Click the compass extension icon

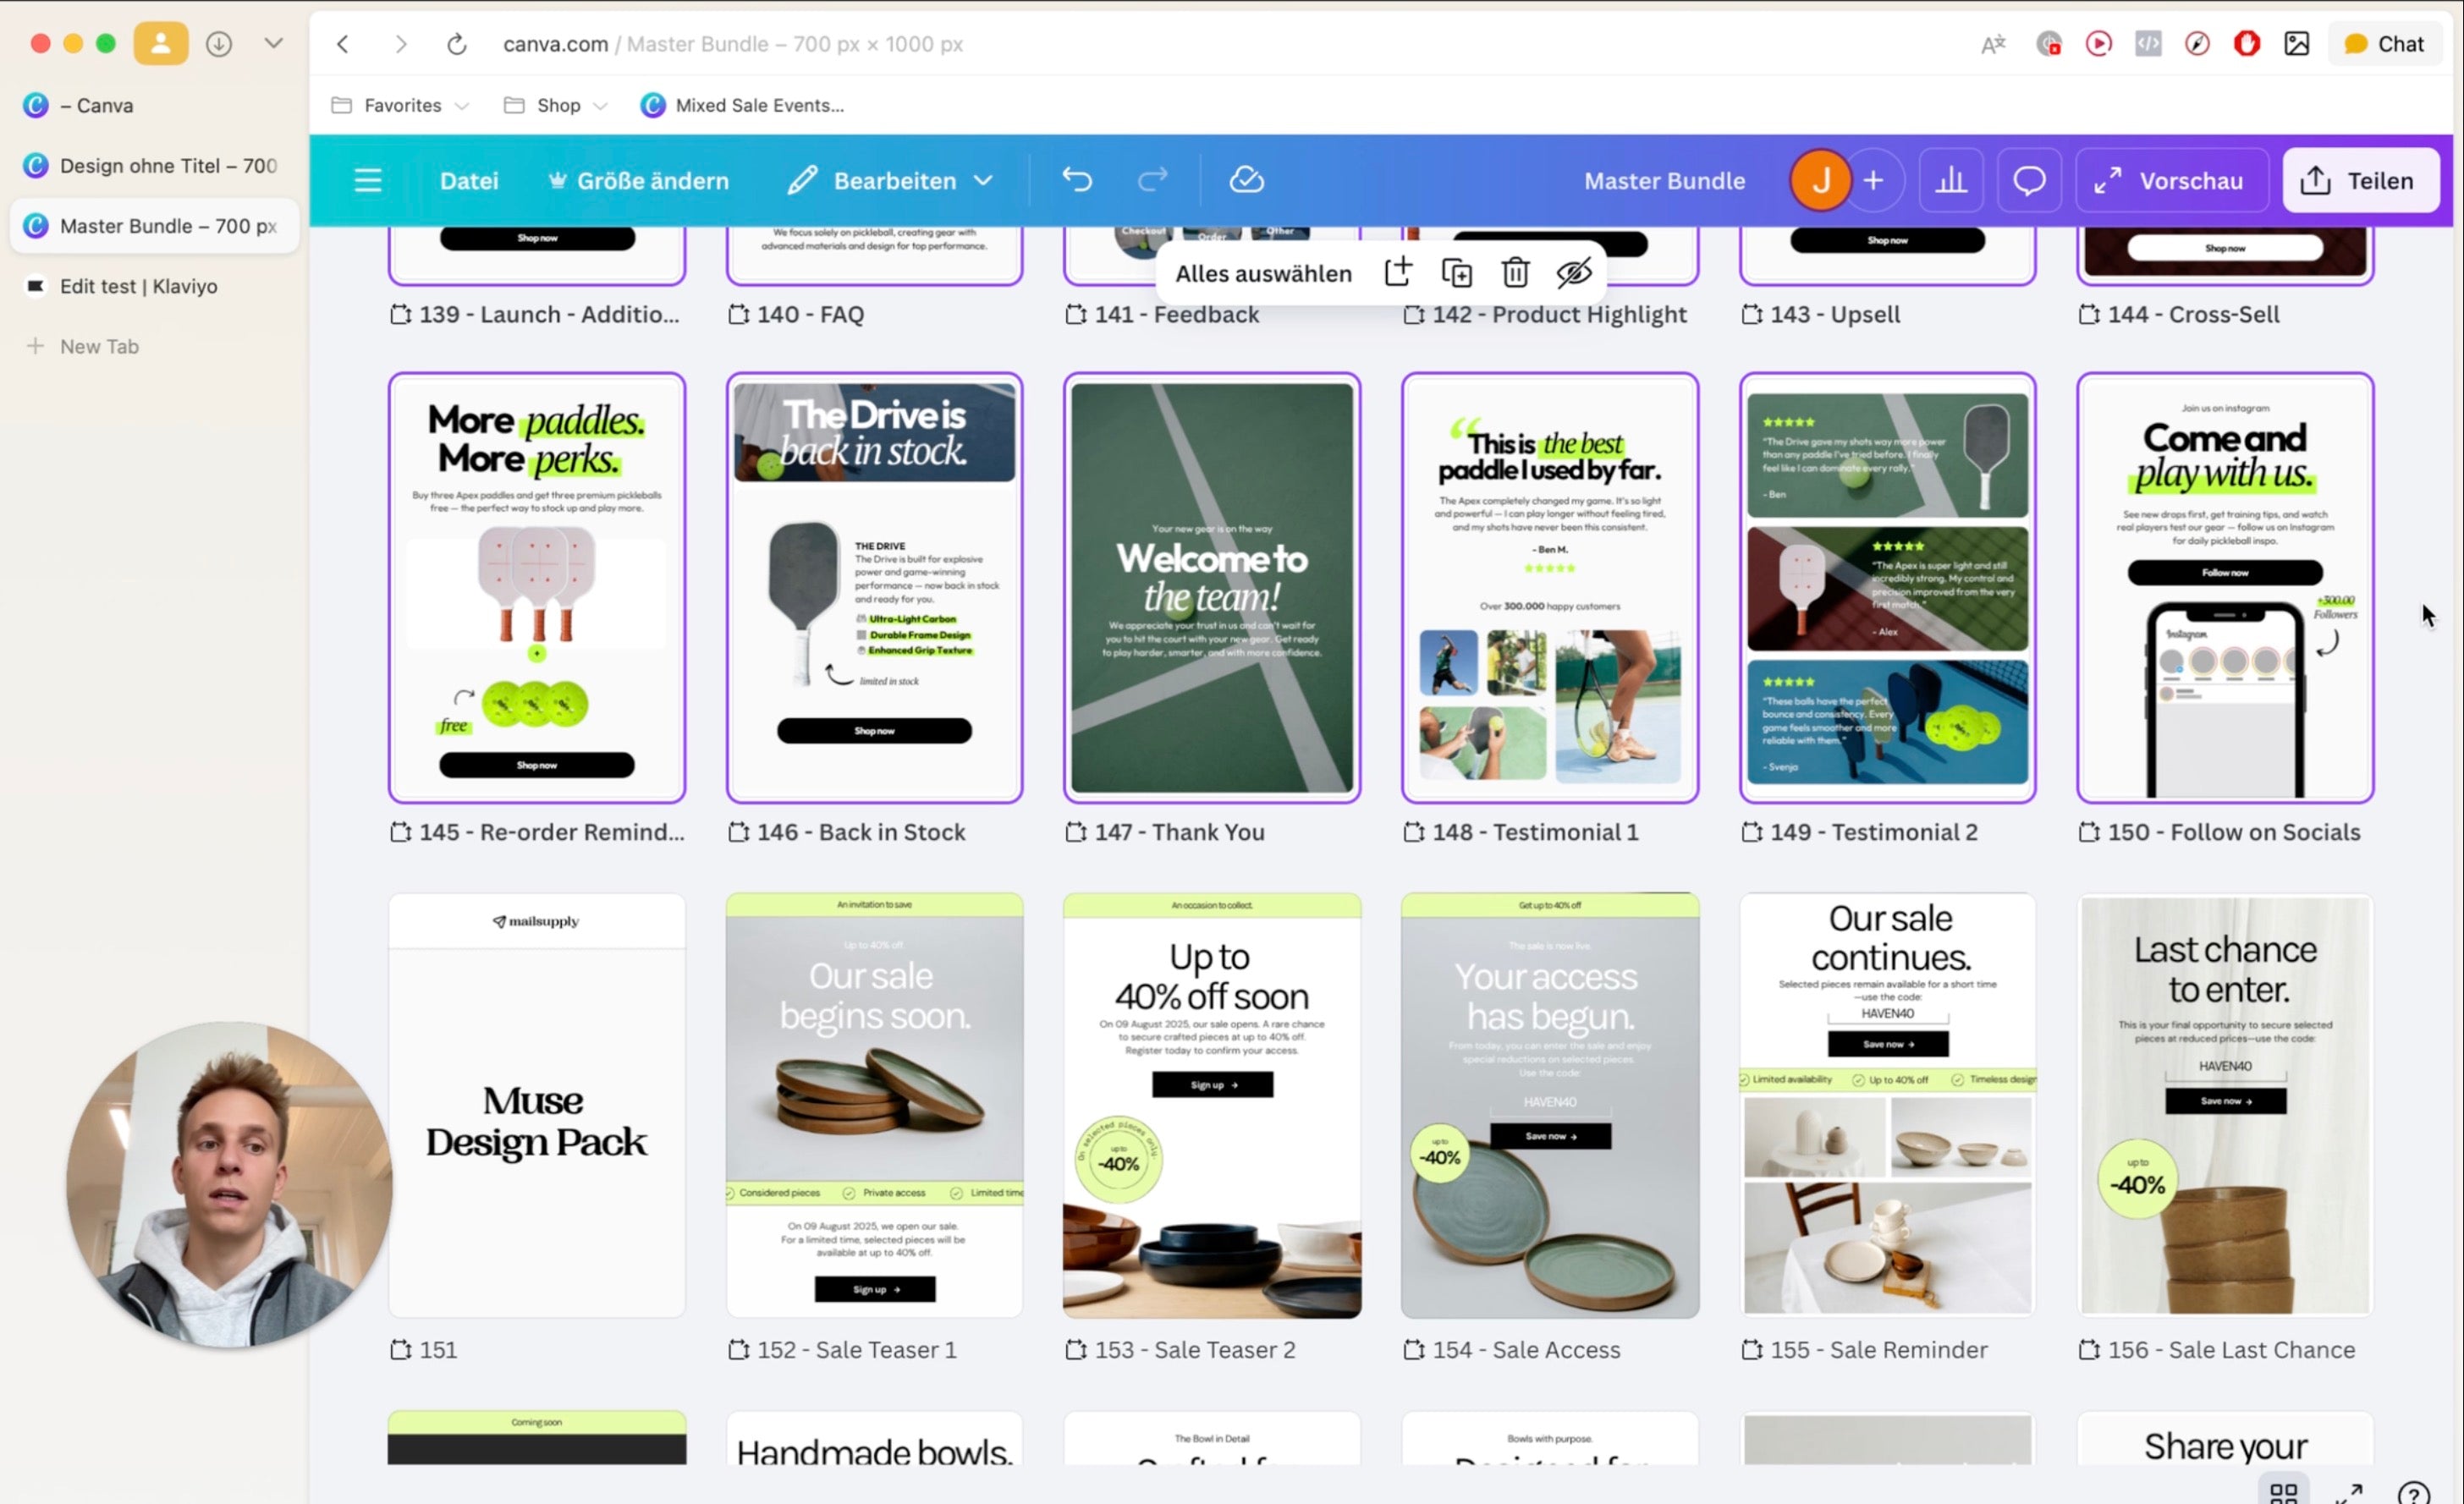2197,44
